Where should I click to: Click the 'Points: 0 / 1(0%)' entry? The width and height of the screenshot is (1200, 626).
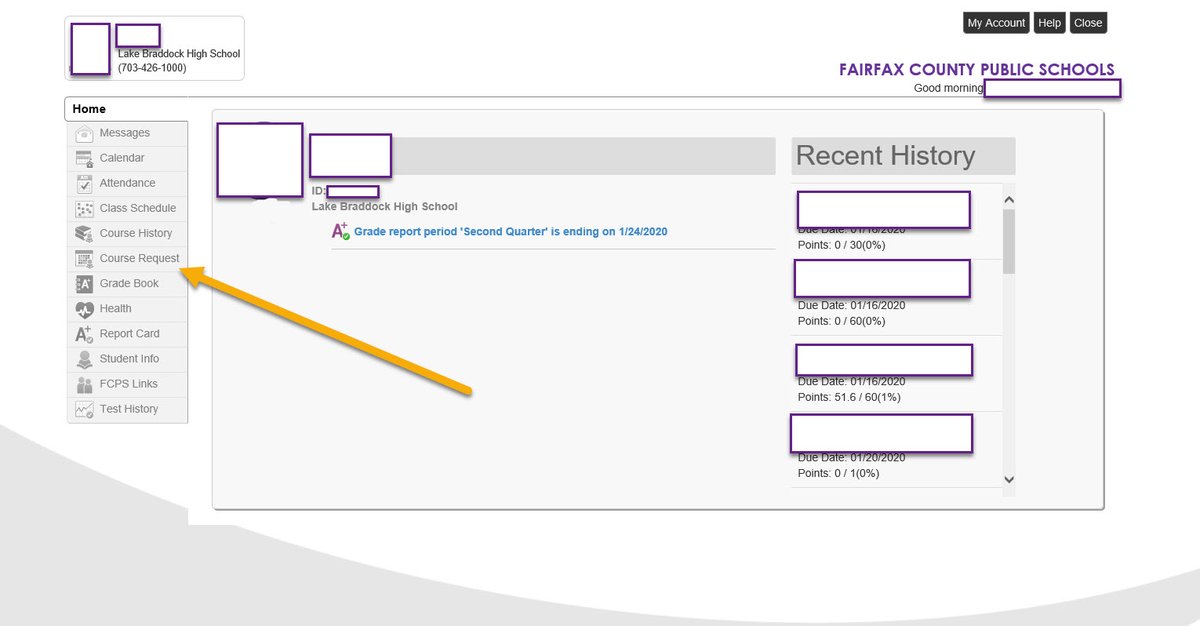(x=838, y=473)
